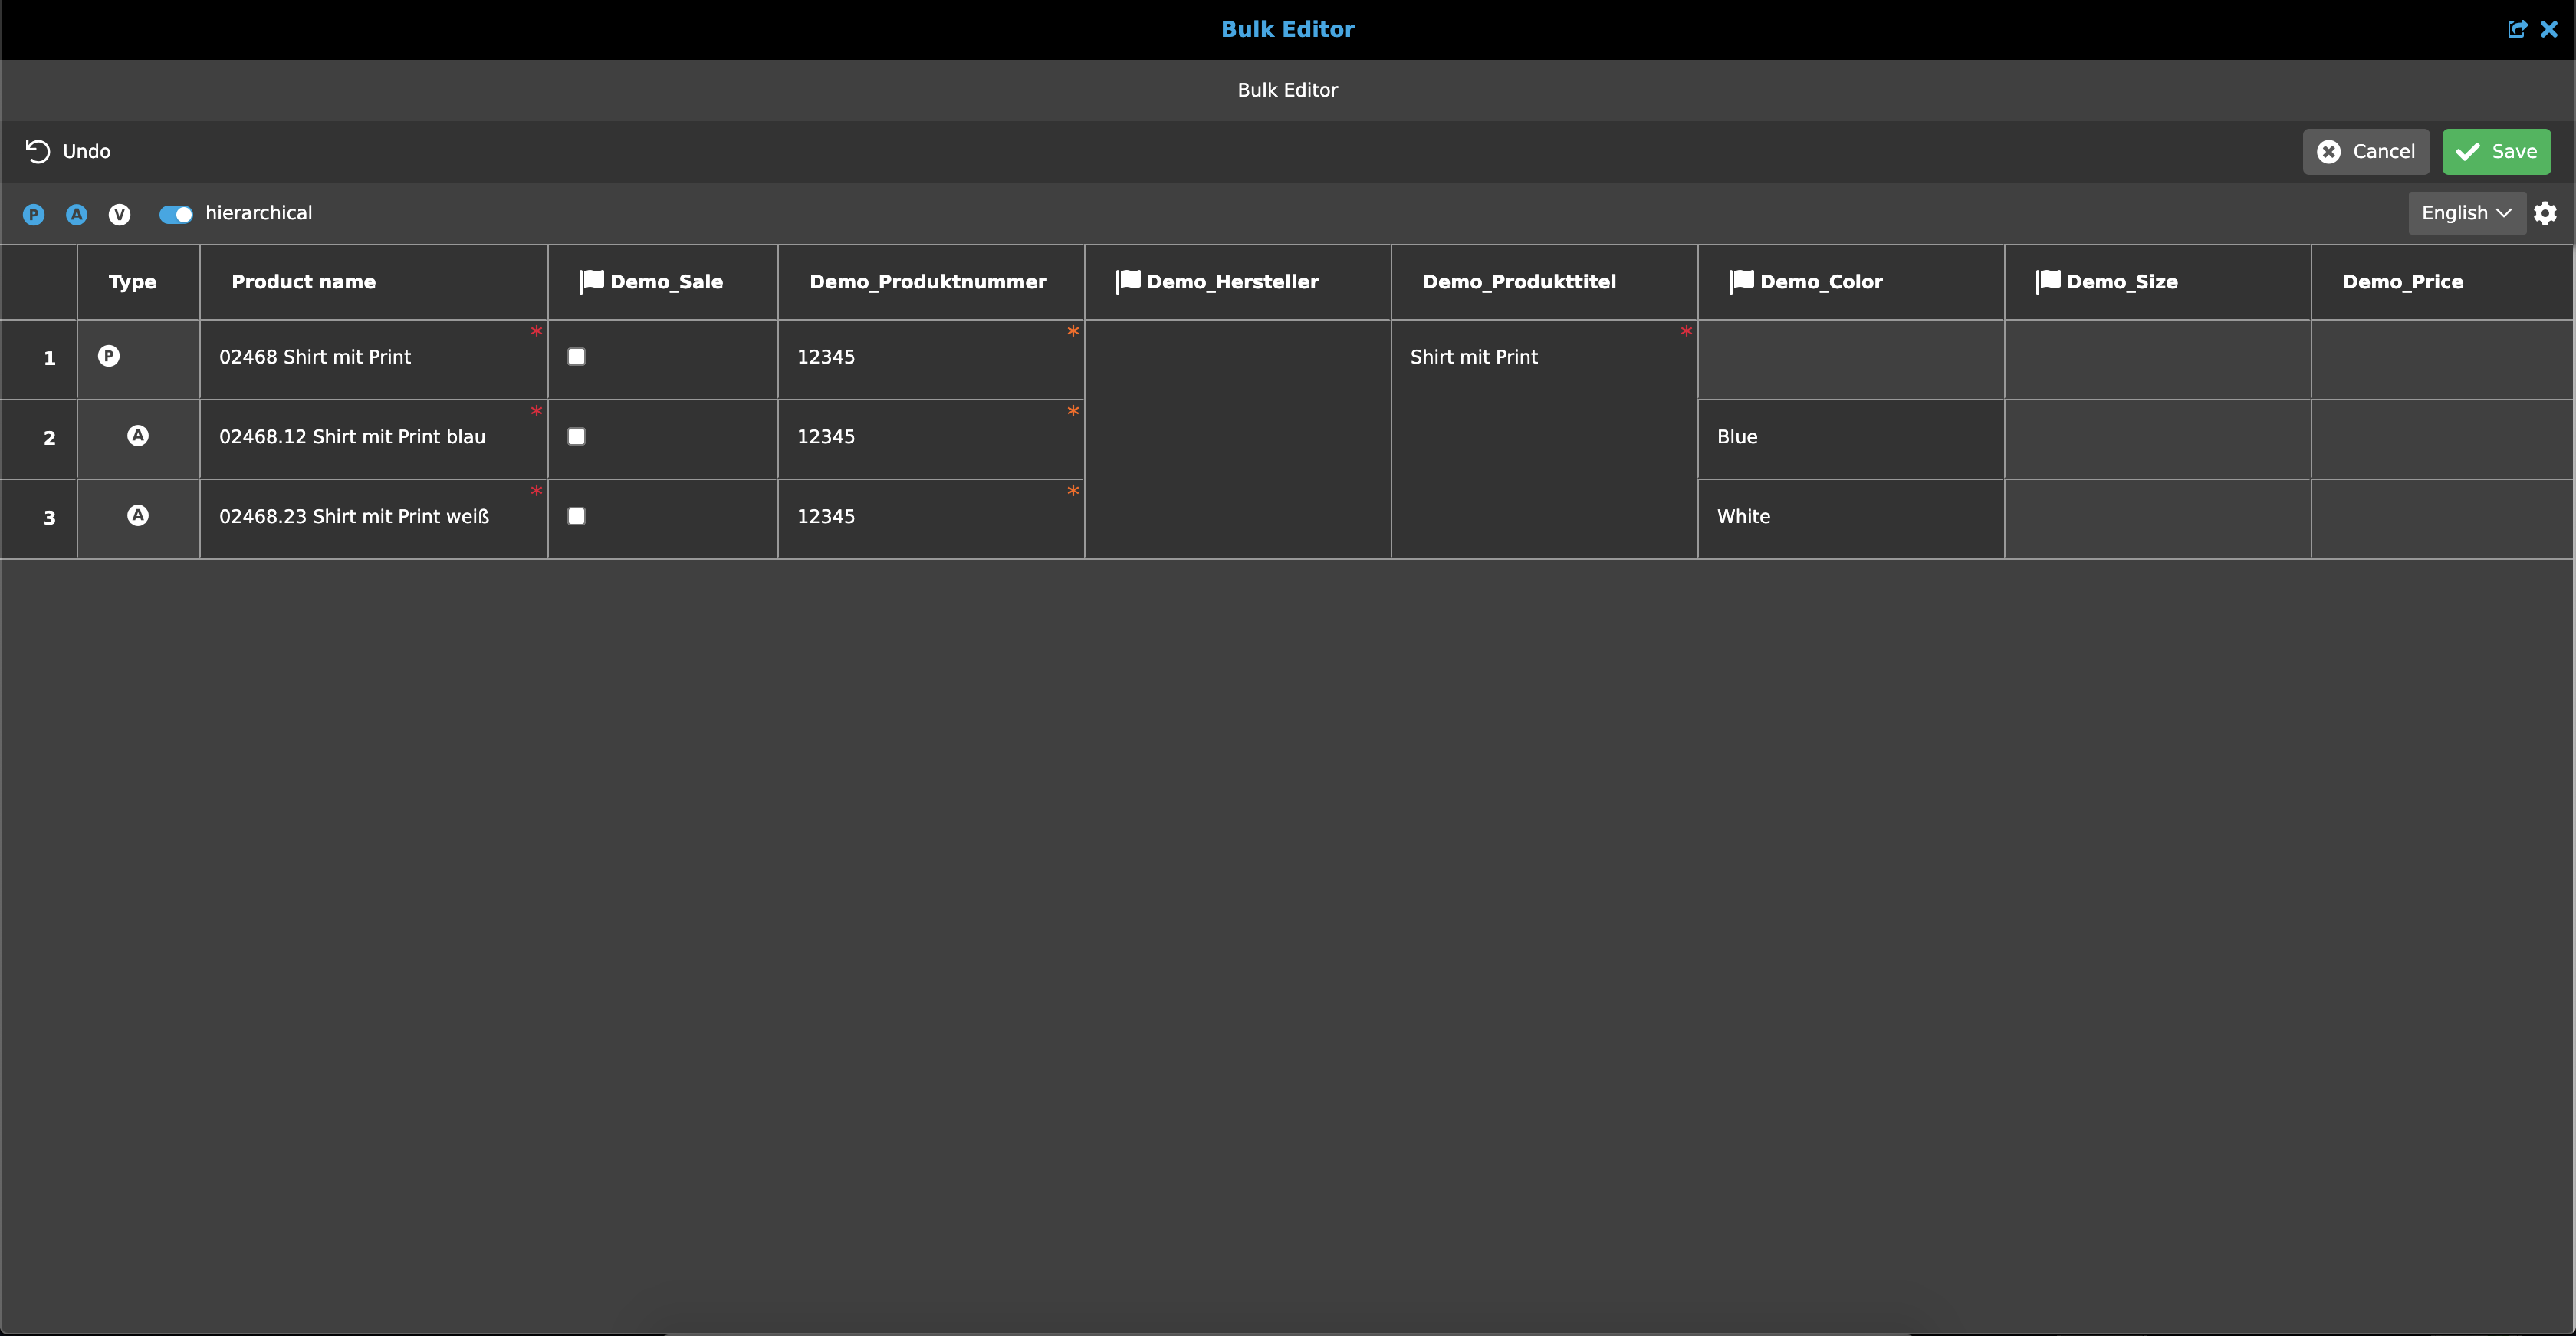Open the English language dropdown
The width and height of the screenshot is (2576, 1336).
click(x=2466, y=213)
